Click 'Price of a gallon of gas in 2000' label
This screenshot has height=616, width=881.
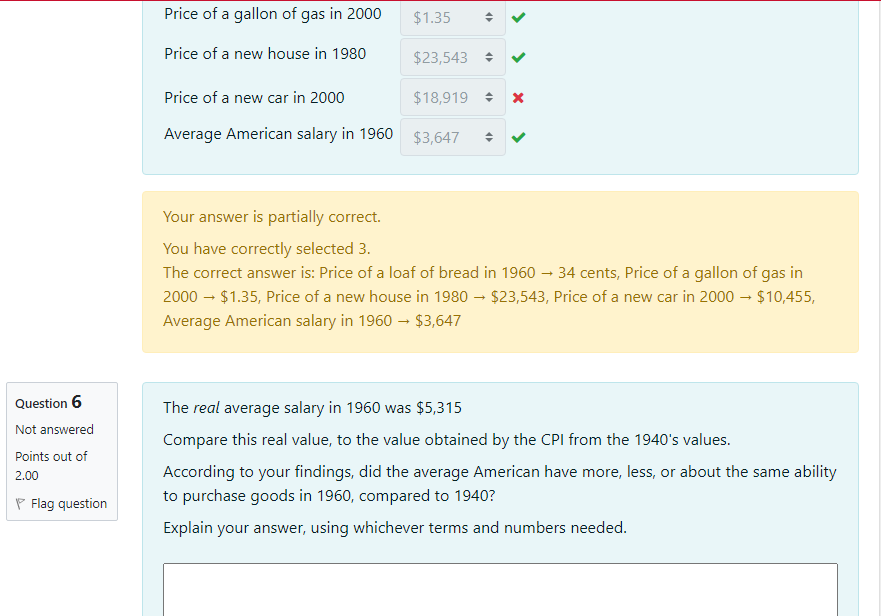(x=273, y=14)
